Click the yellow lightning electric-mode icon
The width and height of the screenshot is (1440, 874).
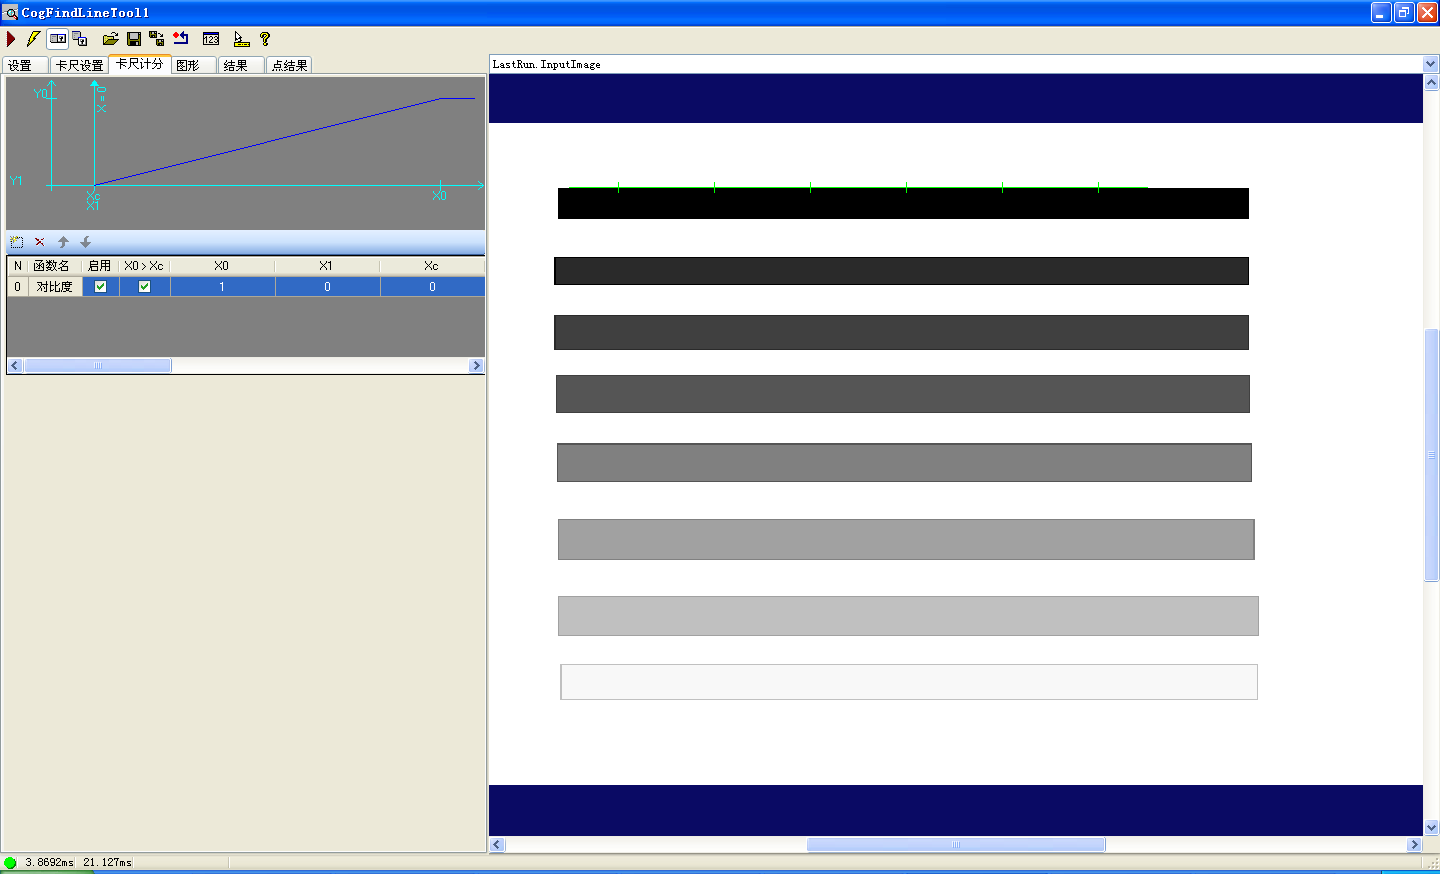tap(33, 39)
